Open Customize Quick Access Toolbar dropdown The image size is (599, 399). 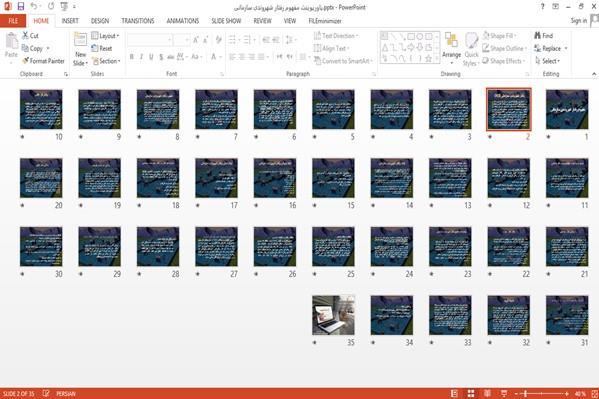pyautogui.click(x=74, y=6)
